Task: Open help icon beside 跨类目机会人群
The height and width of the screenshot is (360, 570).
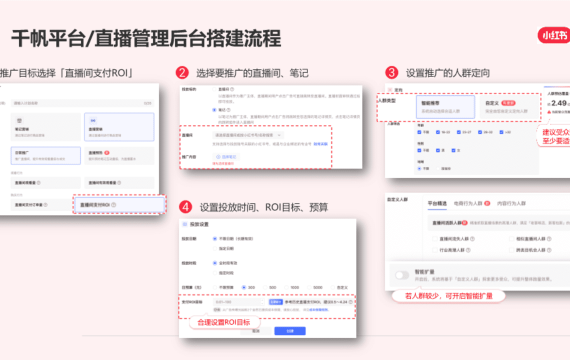Action: pos(549,250)
